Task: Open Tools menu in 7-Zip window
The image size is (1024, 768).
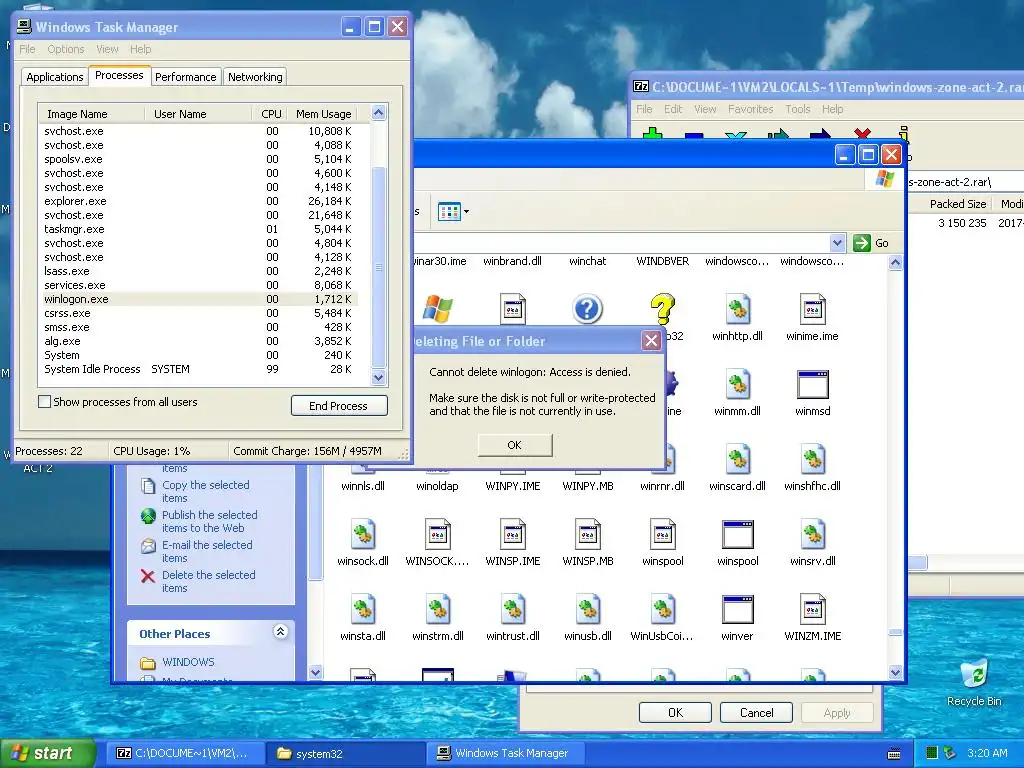Action: click(x=797, y=109)
